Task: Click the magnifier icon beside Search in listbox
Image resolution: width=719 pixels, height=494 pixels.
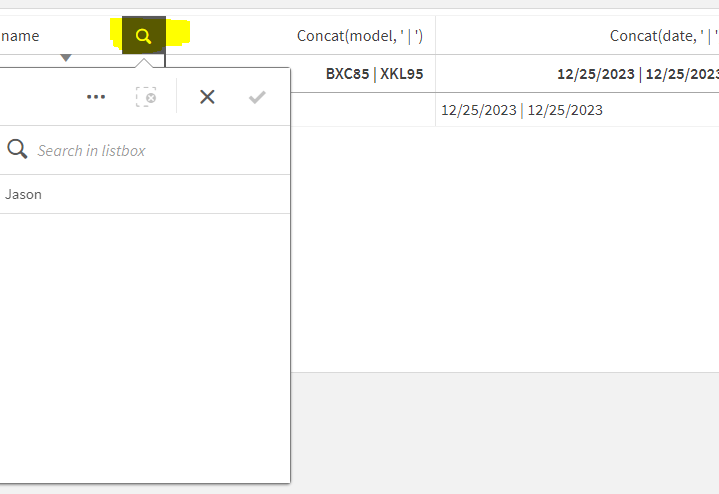Action: click(x=17, y=150)
